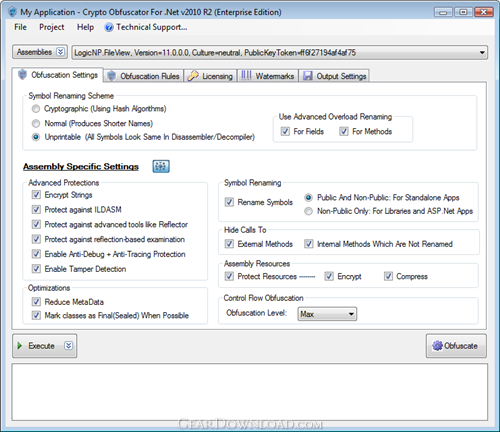Select Cryptographic renaming scheme
500x432 pixels.
coord(36,109)
